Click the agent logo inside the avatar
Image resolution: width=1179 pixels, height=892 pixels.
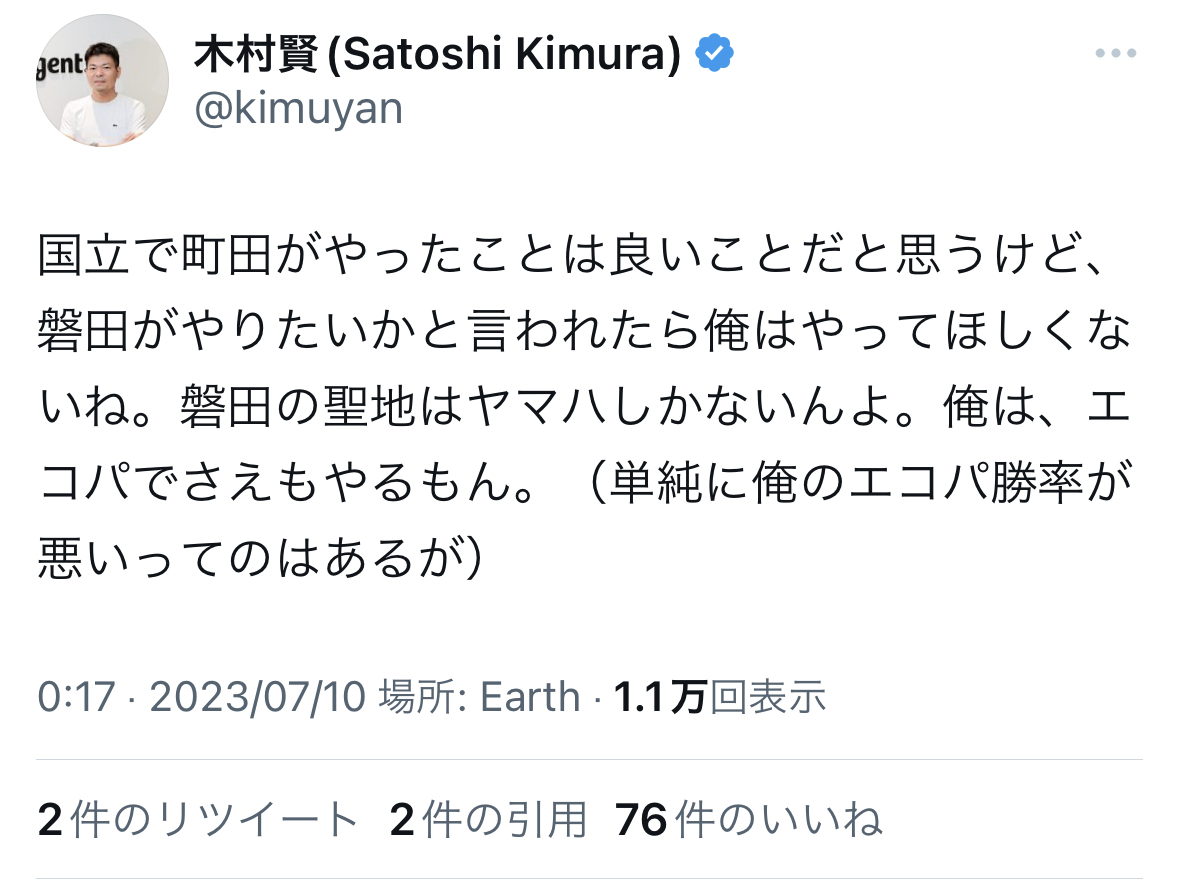pyautogui.click(x=60, y=65)
